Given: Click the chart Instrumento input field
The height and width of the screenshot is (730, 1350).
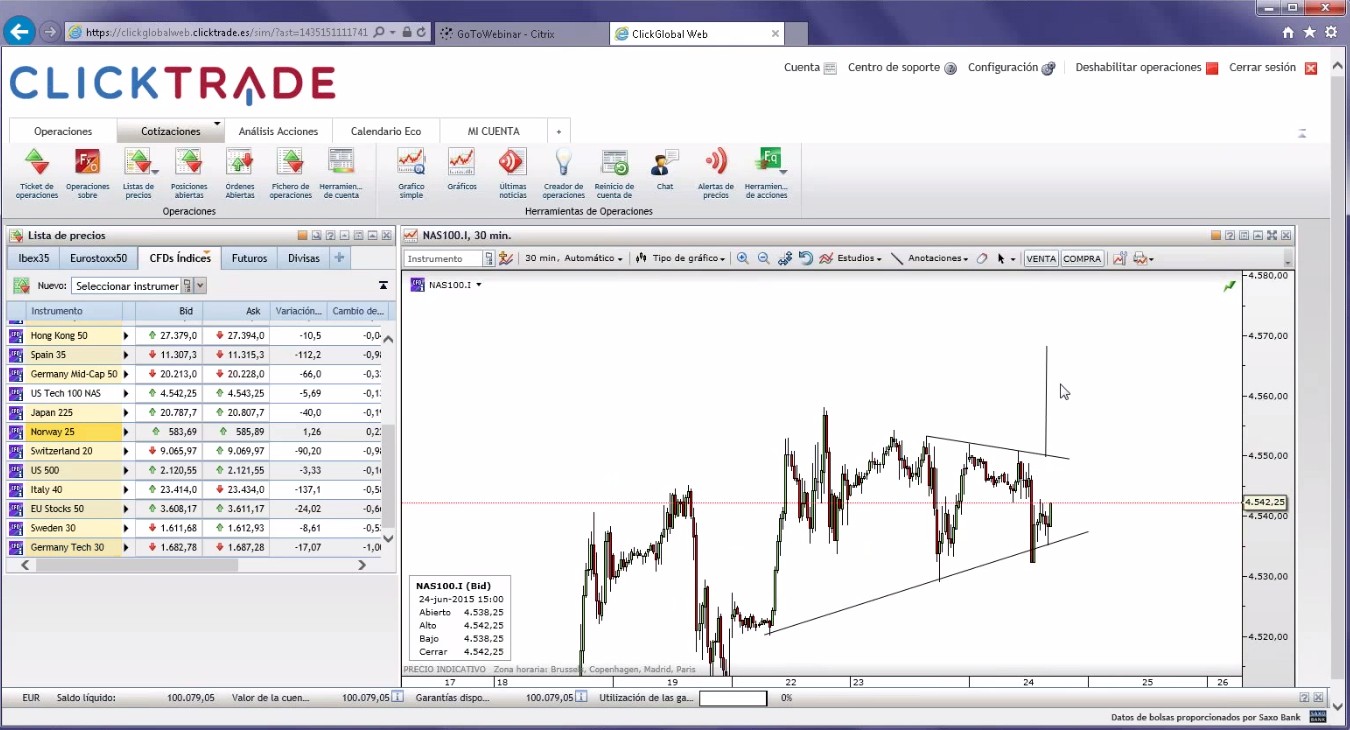Looking at the screenshot, I should click(444, 258).
